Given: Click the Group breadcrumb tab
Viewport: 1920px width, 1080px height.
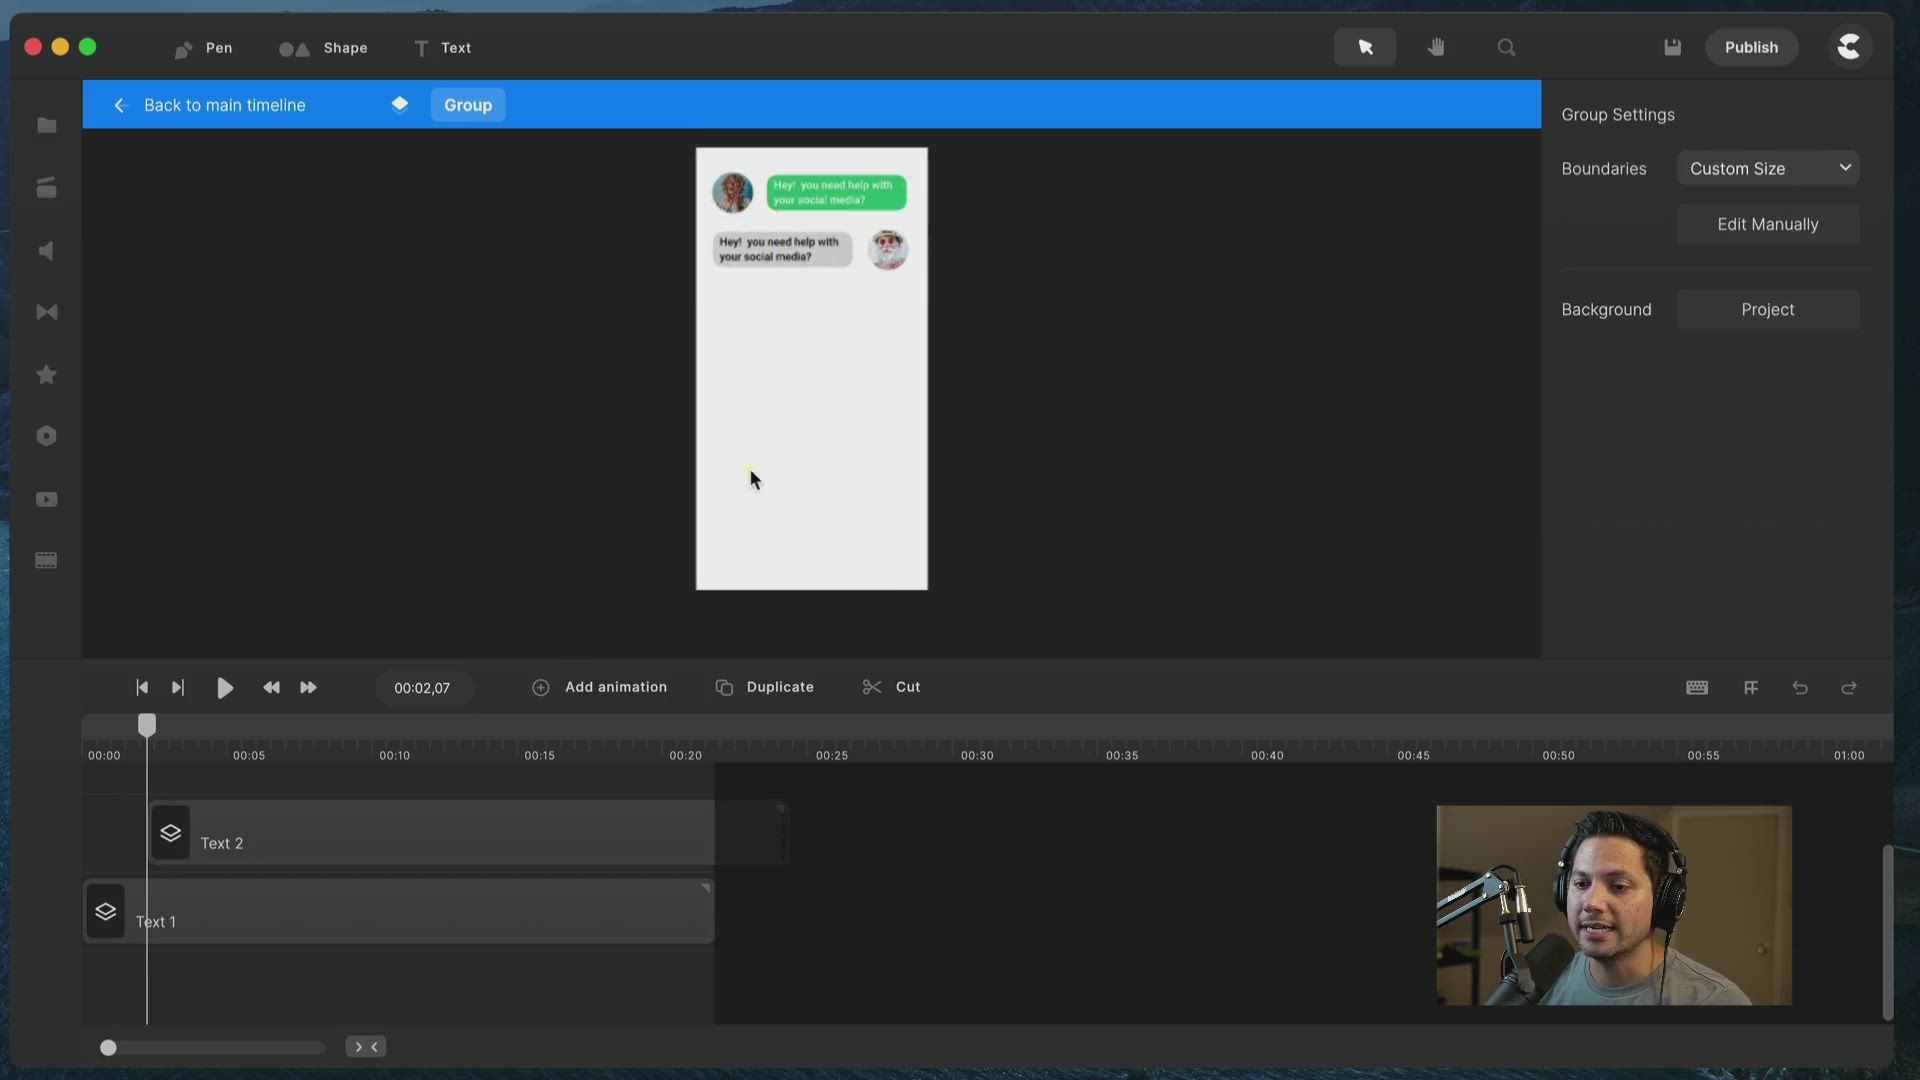Looking at the screenshot, I should click(x=467, y=105).
